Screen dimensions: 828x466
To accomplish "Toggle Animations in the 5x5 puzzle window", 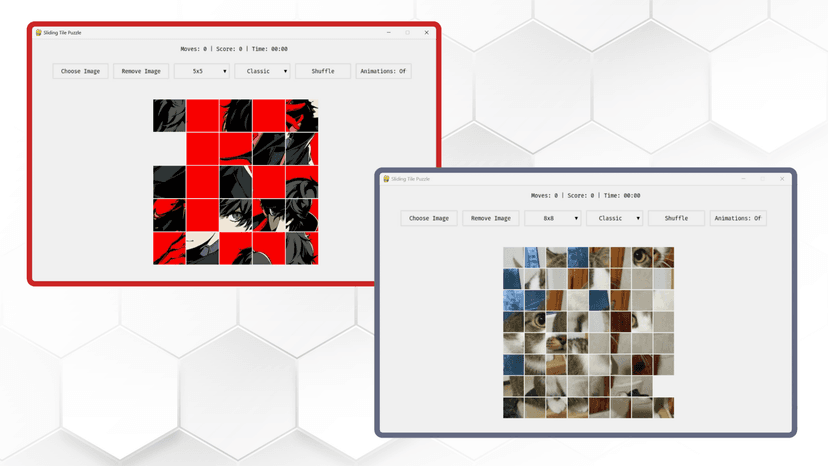I will click(x=384, y=71).
